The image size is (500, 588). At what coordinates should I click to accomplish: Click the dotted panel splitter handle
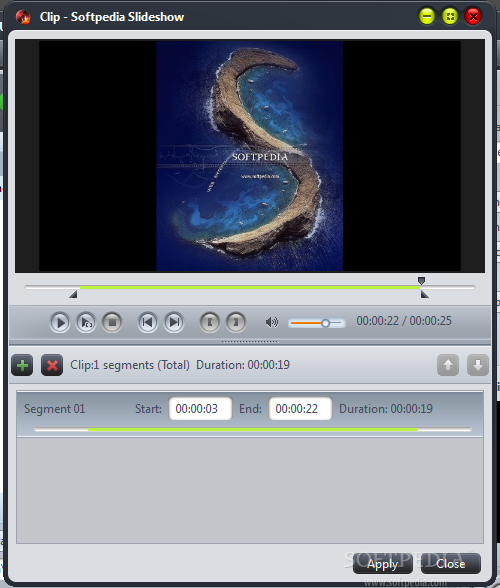click(x=250, y=342)
